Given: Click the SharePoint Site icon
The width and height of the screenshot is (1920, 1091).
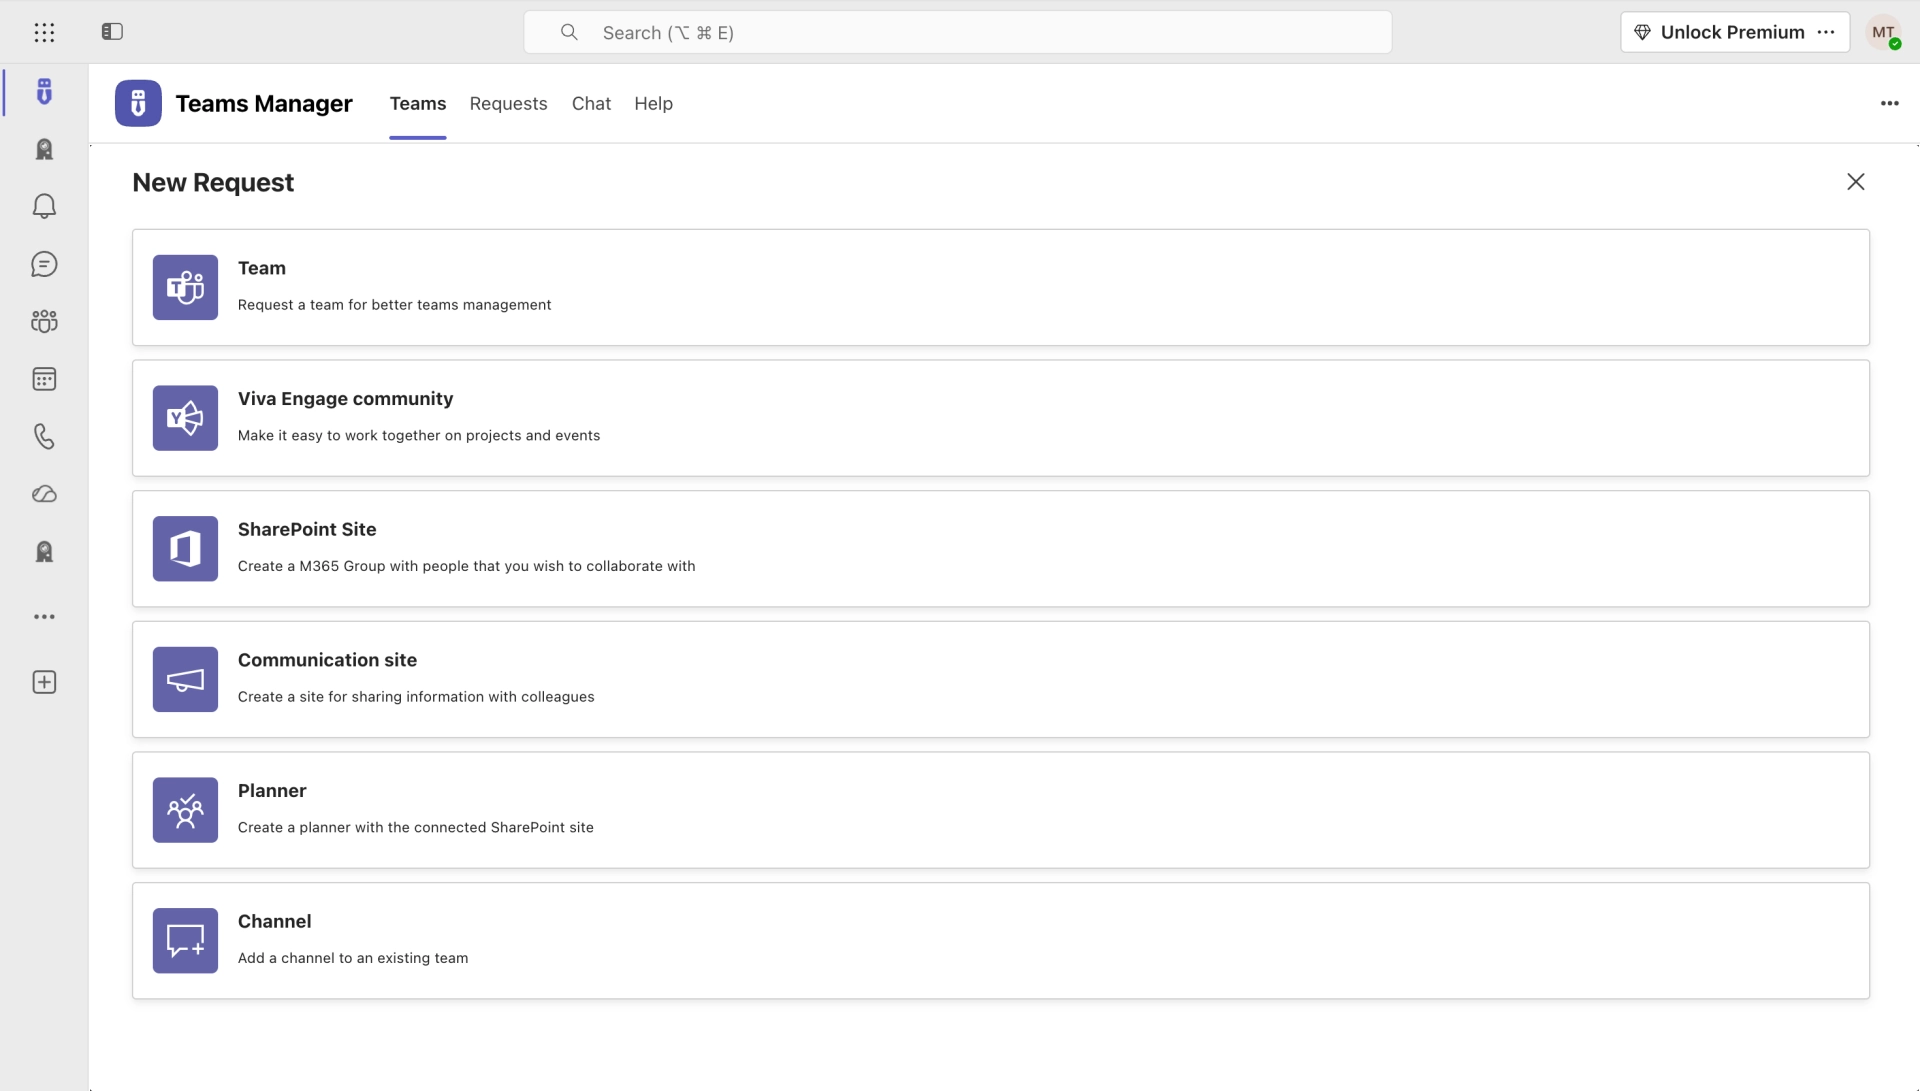Looking at the screenshot, I should 185,549.
